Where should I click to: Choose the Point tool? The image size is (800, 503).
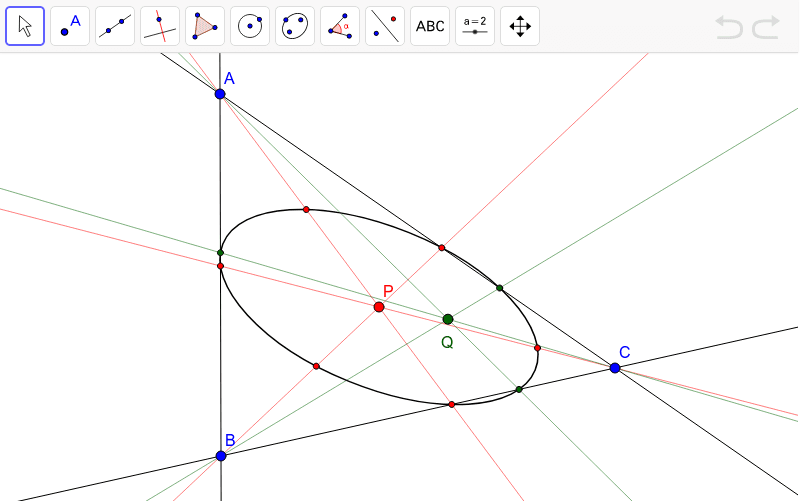70,26
